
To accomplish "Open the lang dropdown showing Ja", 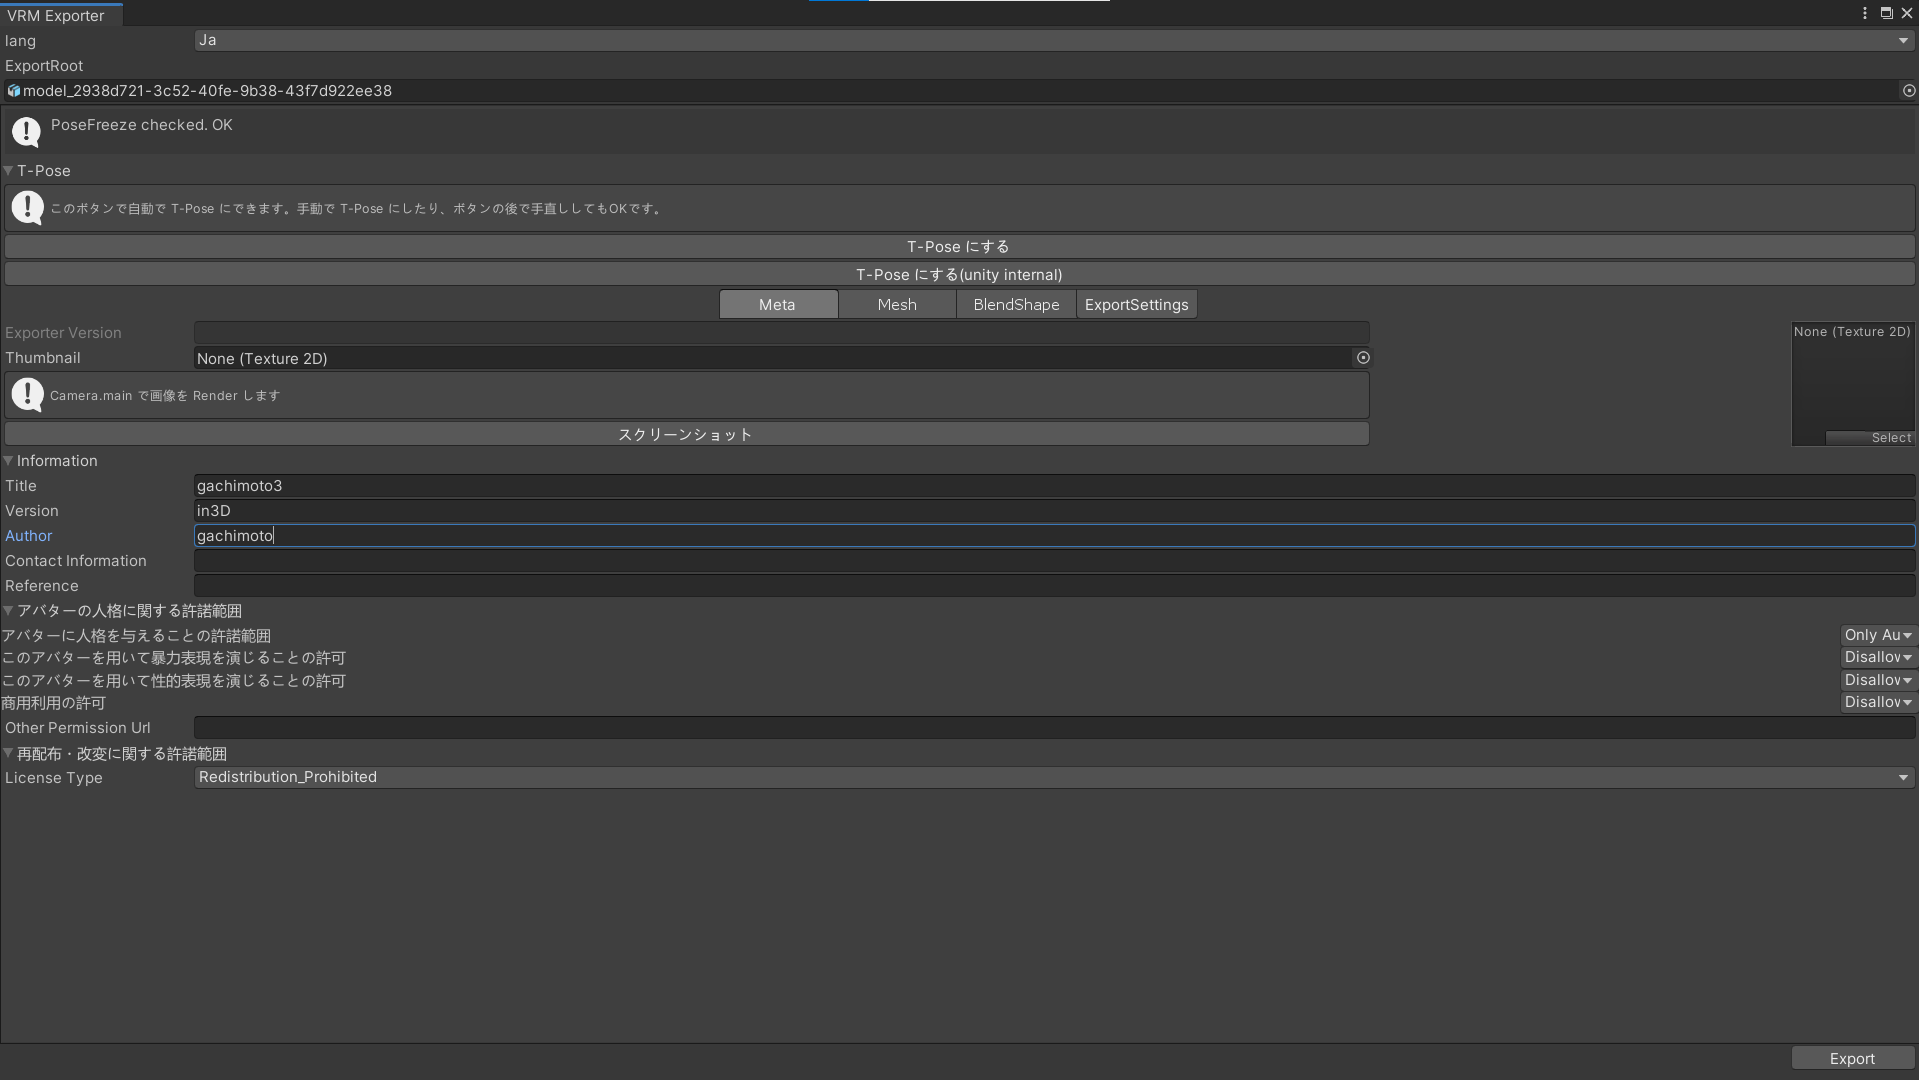I will [1055, 41].
